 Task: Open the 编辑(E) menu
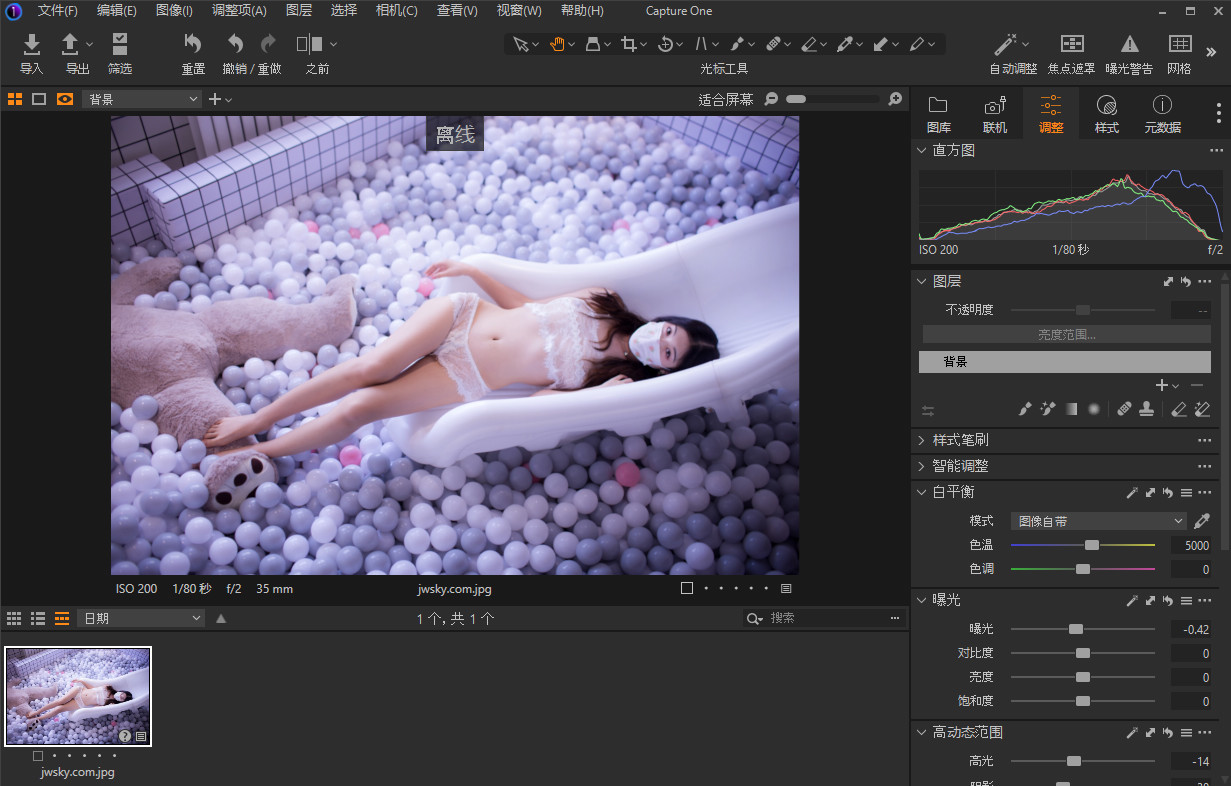116,11
